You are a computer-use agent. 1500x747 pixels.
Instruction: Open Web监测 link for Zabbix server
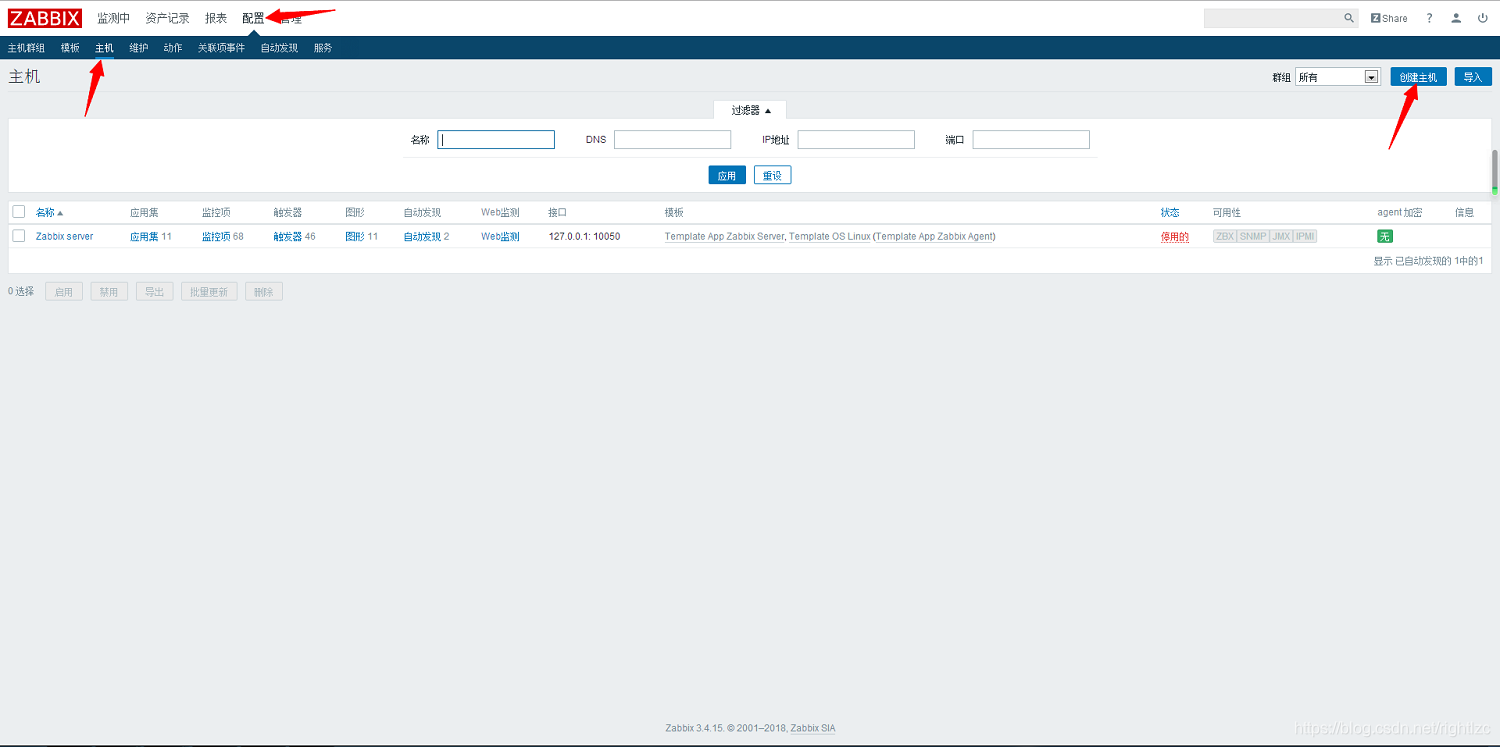click(500, 237)
